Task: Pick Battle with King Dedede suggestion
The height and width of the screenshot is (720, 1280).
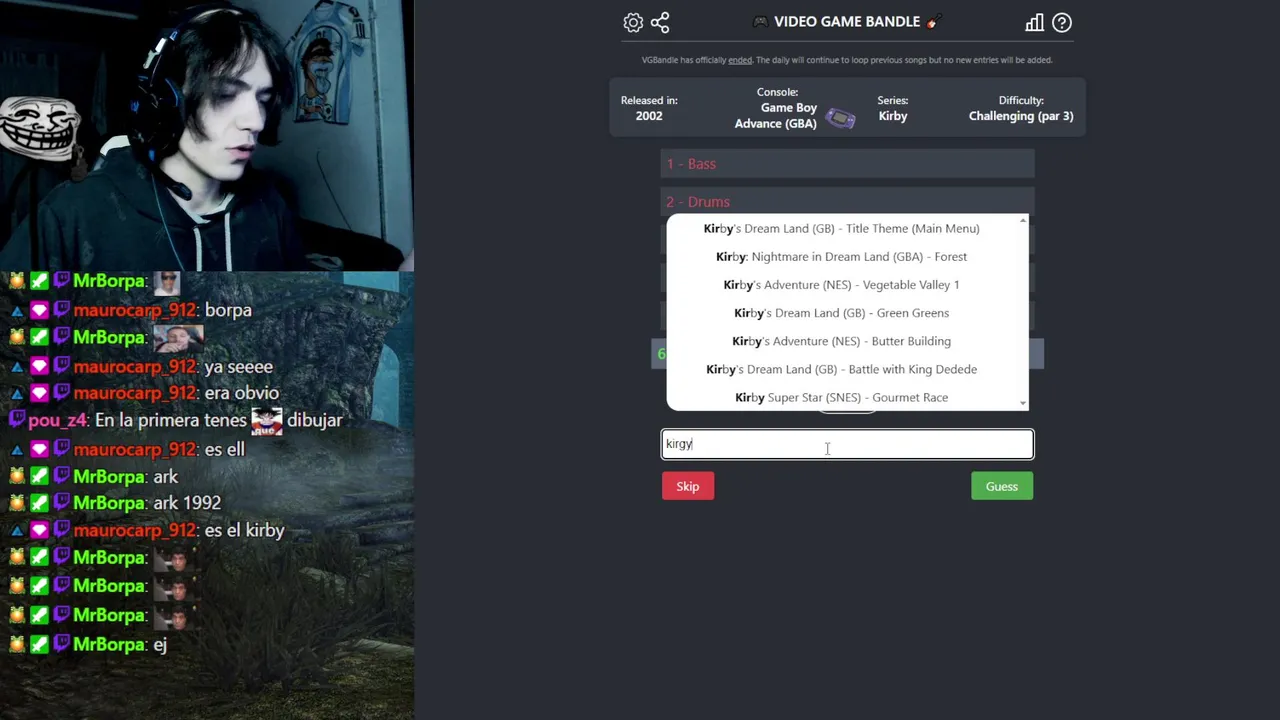Action: [x=842, y=369]
